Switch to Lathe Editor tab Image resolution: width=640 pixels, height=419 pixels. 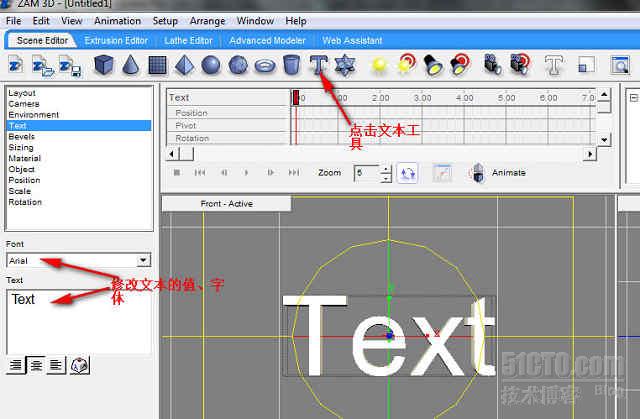pyautogui.click(x=188, y=41)
